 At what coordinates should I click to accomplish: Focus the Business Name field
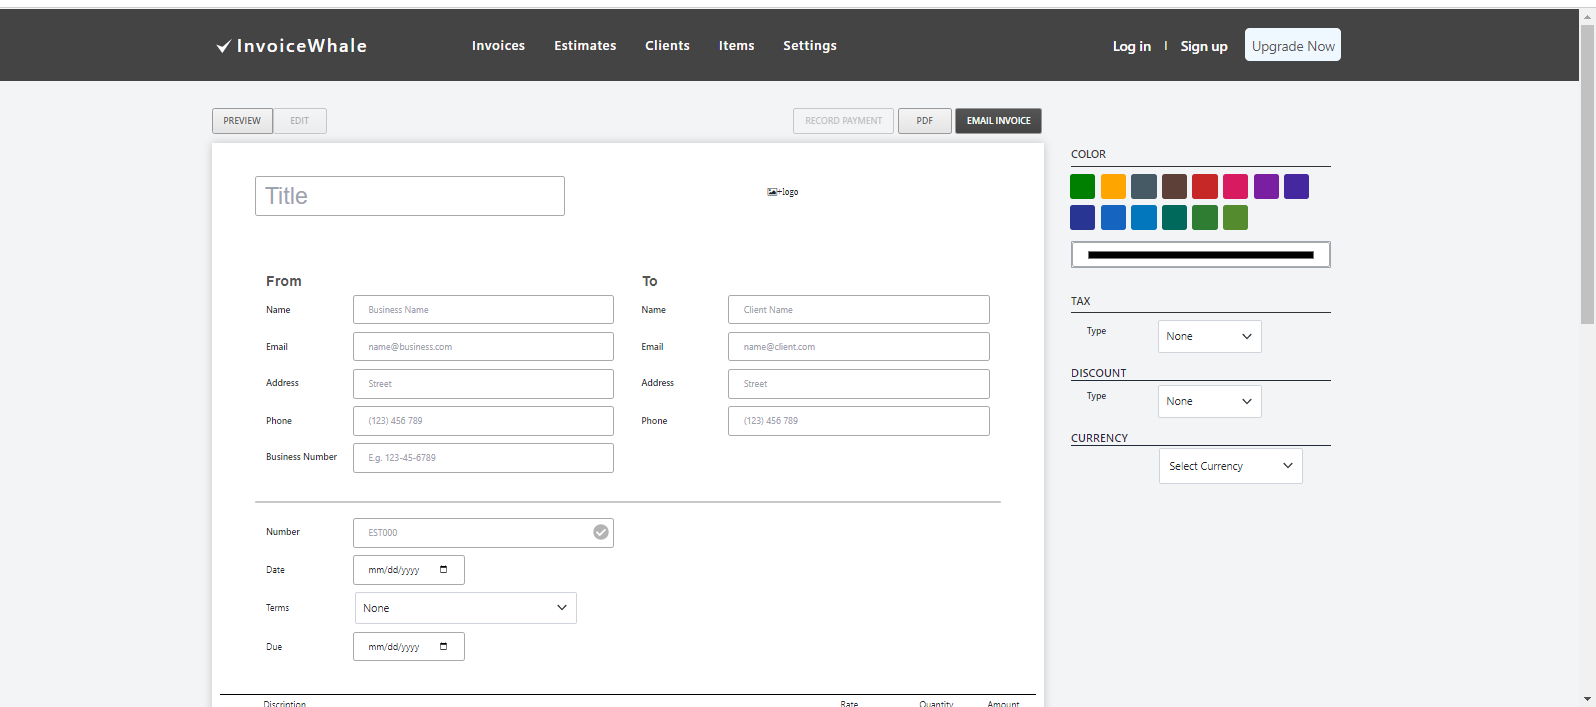[x=483, y=310]
